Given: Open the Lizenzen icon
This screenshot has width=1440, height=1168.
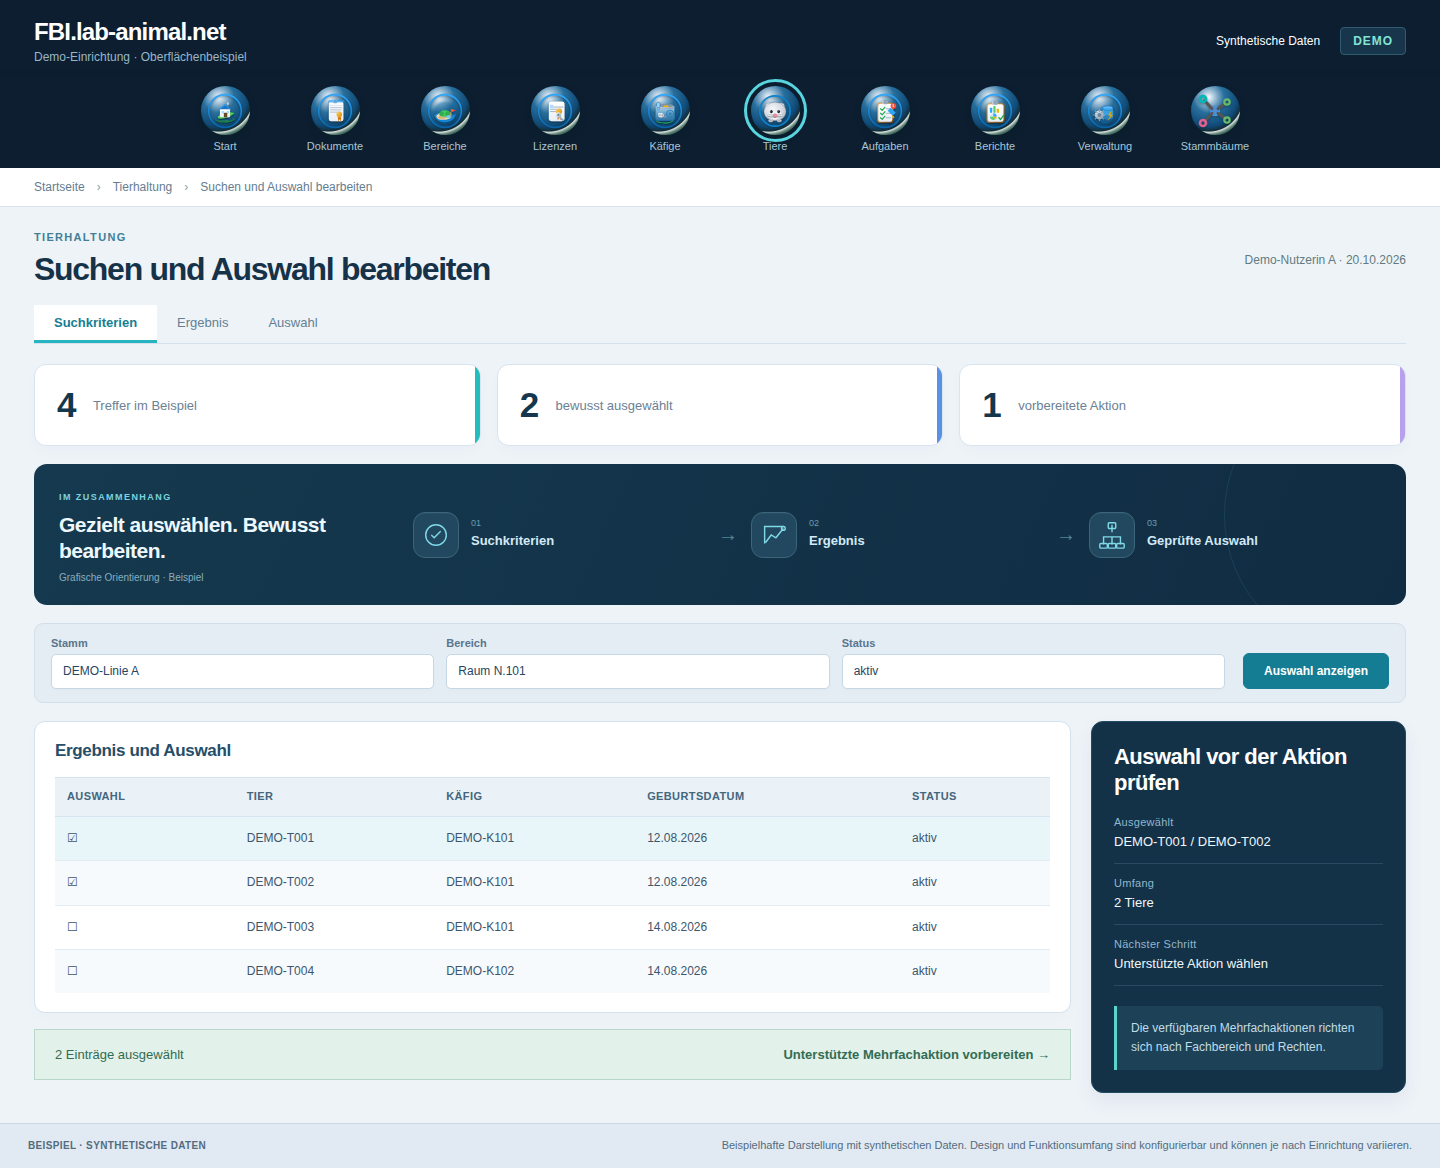Looking at the screenshot, I should 555,111.
